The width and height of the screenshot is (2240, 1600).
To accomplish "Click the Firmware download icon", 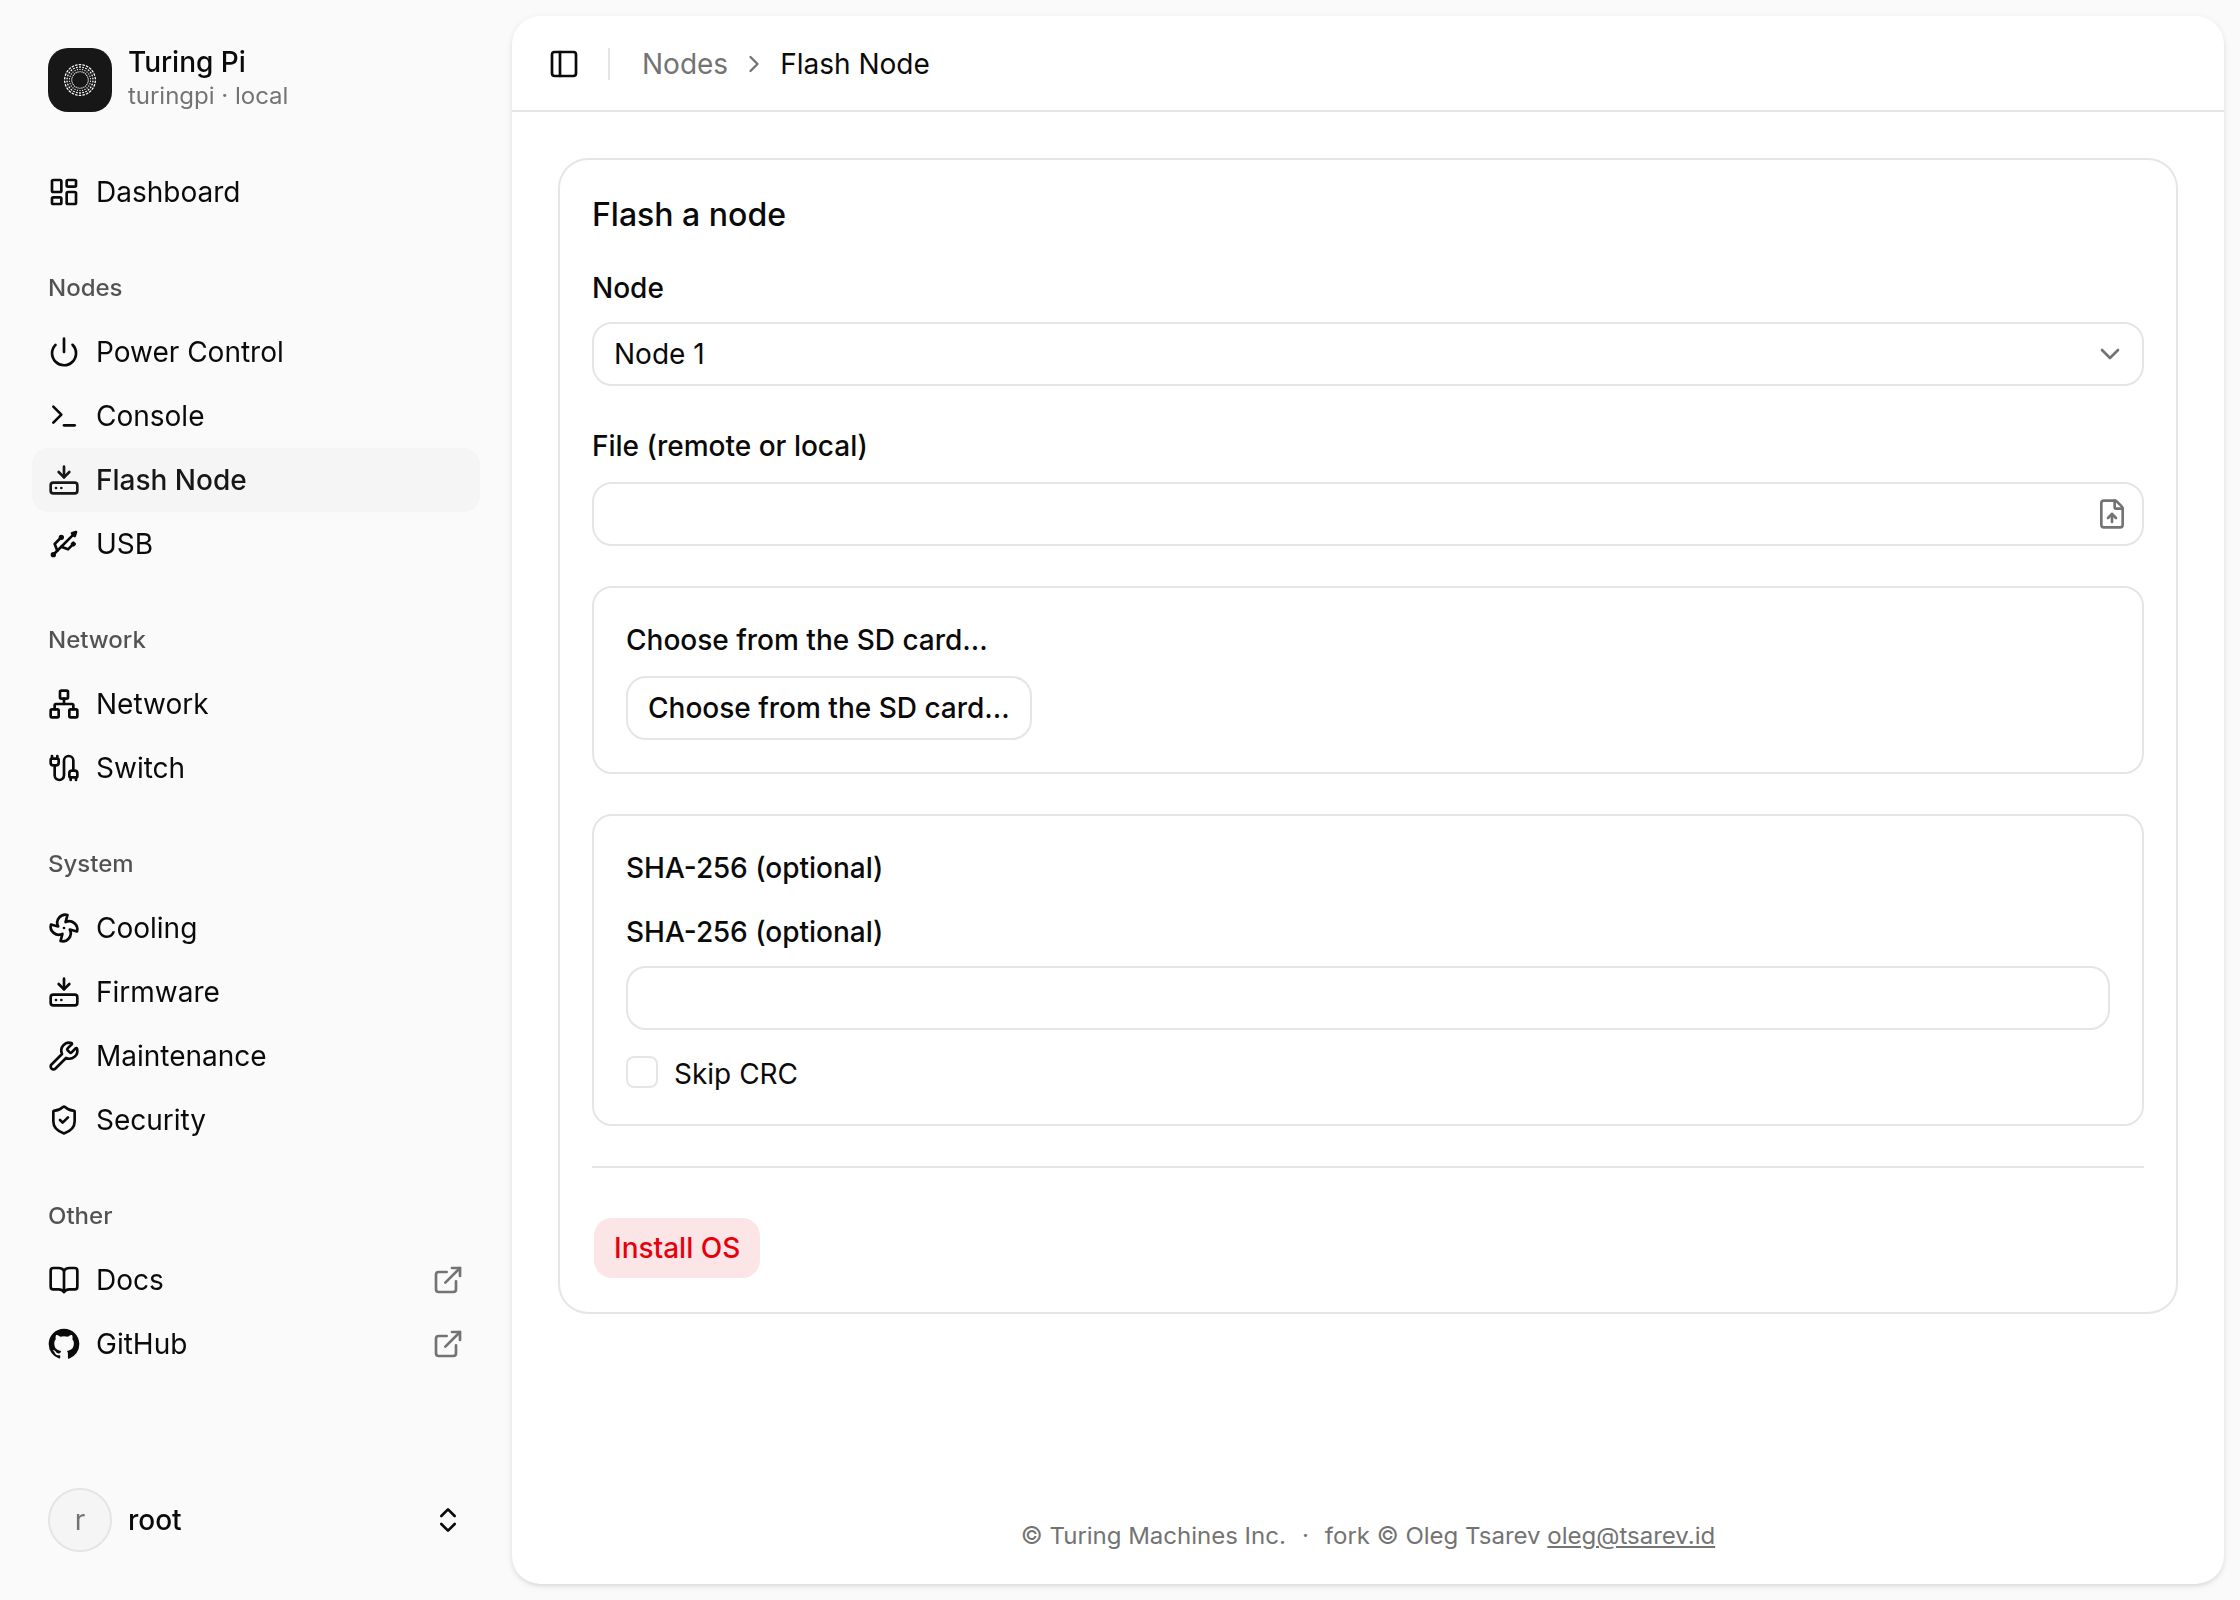I will coord(64,992).
